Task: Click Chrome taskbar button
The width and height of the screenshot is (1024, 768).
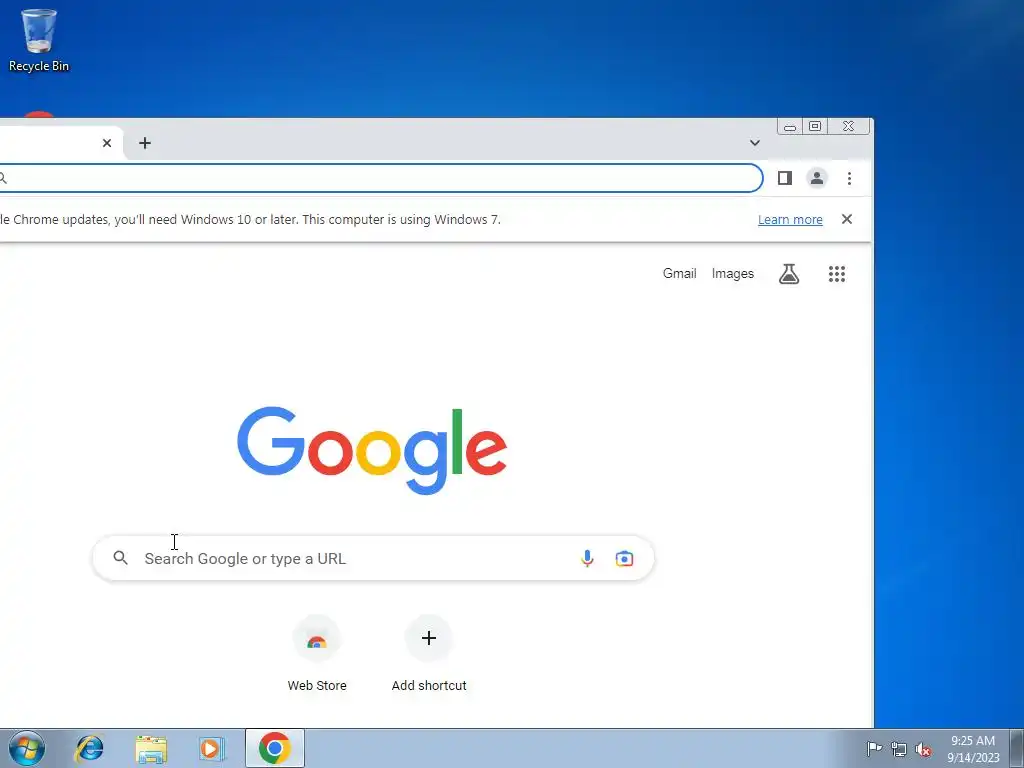Action: coord(275,748)
